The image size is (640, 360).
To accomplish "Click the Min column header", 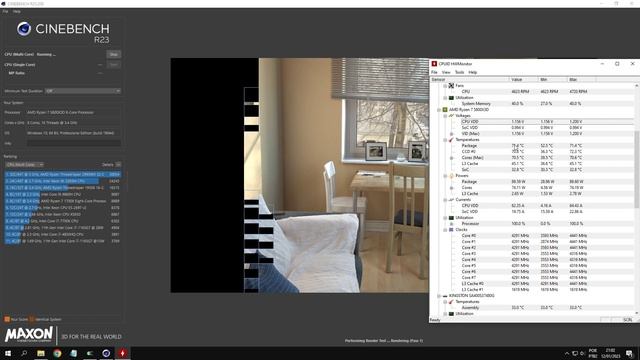I will point(553,80).
